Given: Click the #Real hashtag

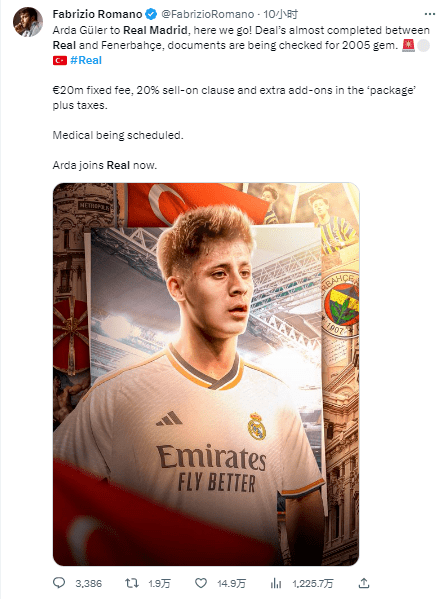Looking at the screenshot, I should pyautogui.click(x=86, y=60).
